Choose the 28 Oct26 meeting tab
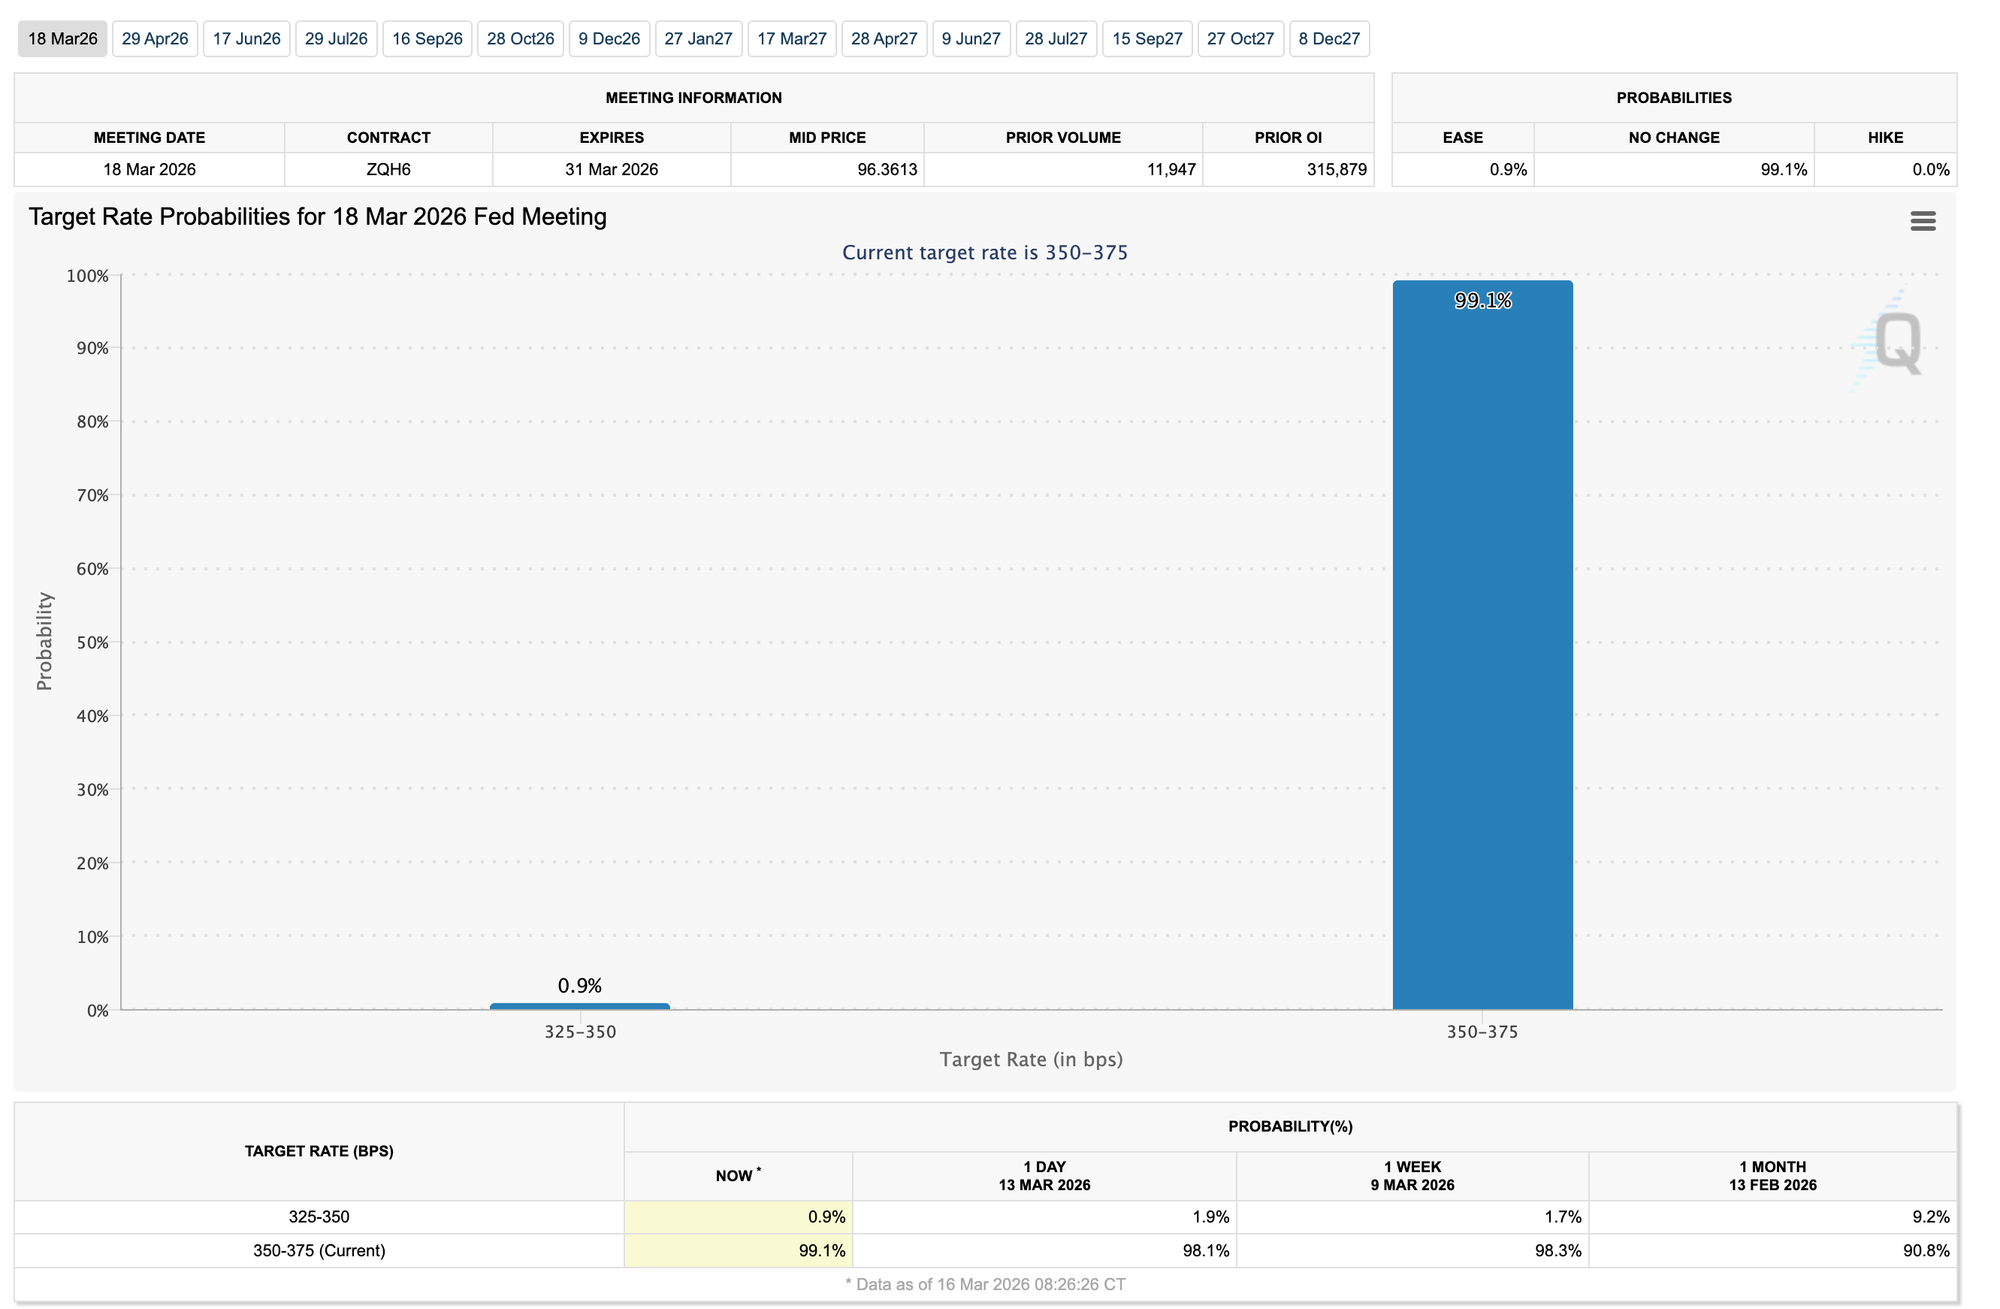Image resolution: width=2000 pixels, height=1309 pixels. pyautogui.click(x=520, y=39)
